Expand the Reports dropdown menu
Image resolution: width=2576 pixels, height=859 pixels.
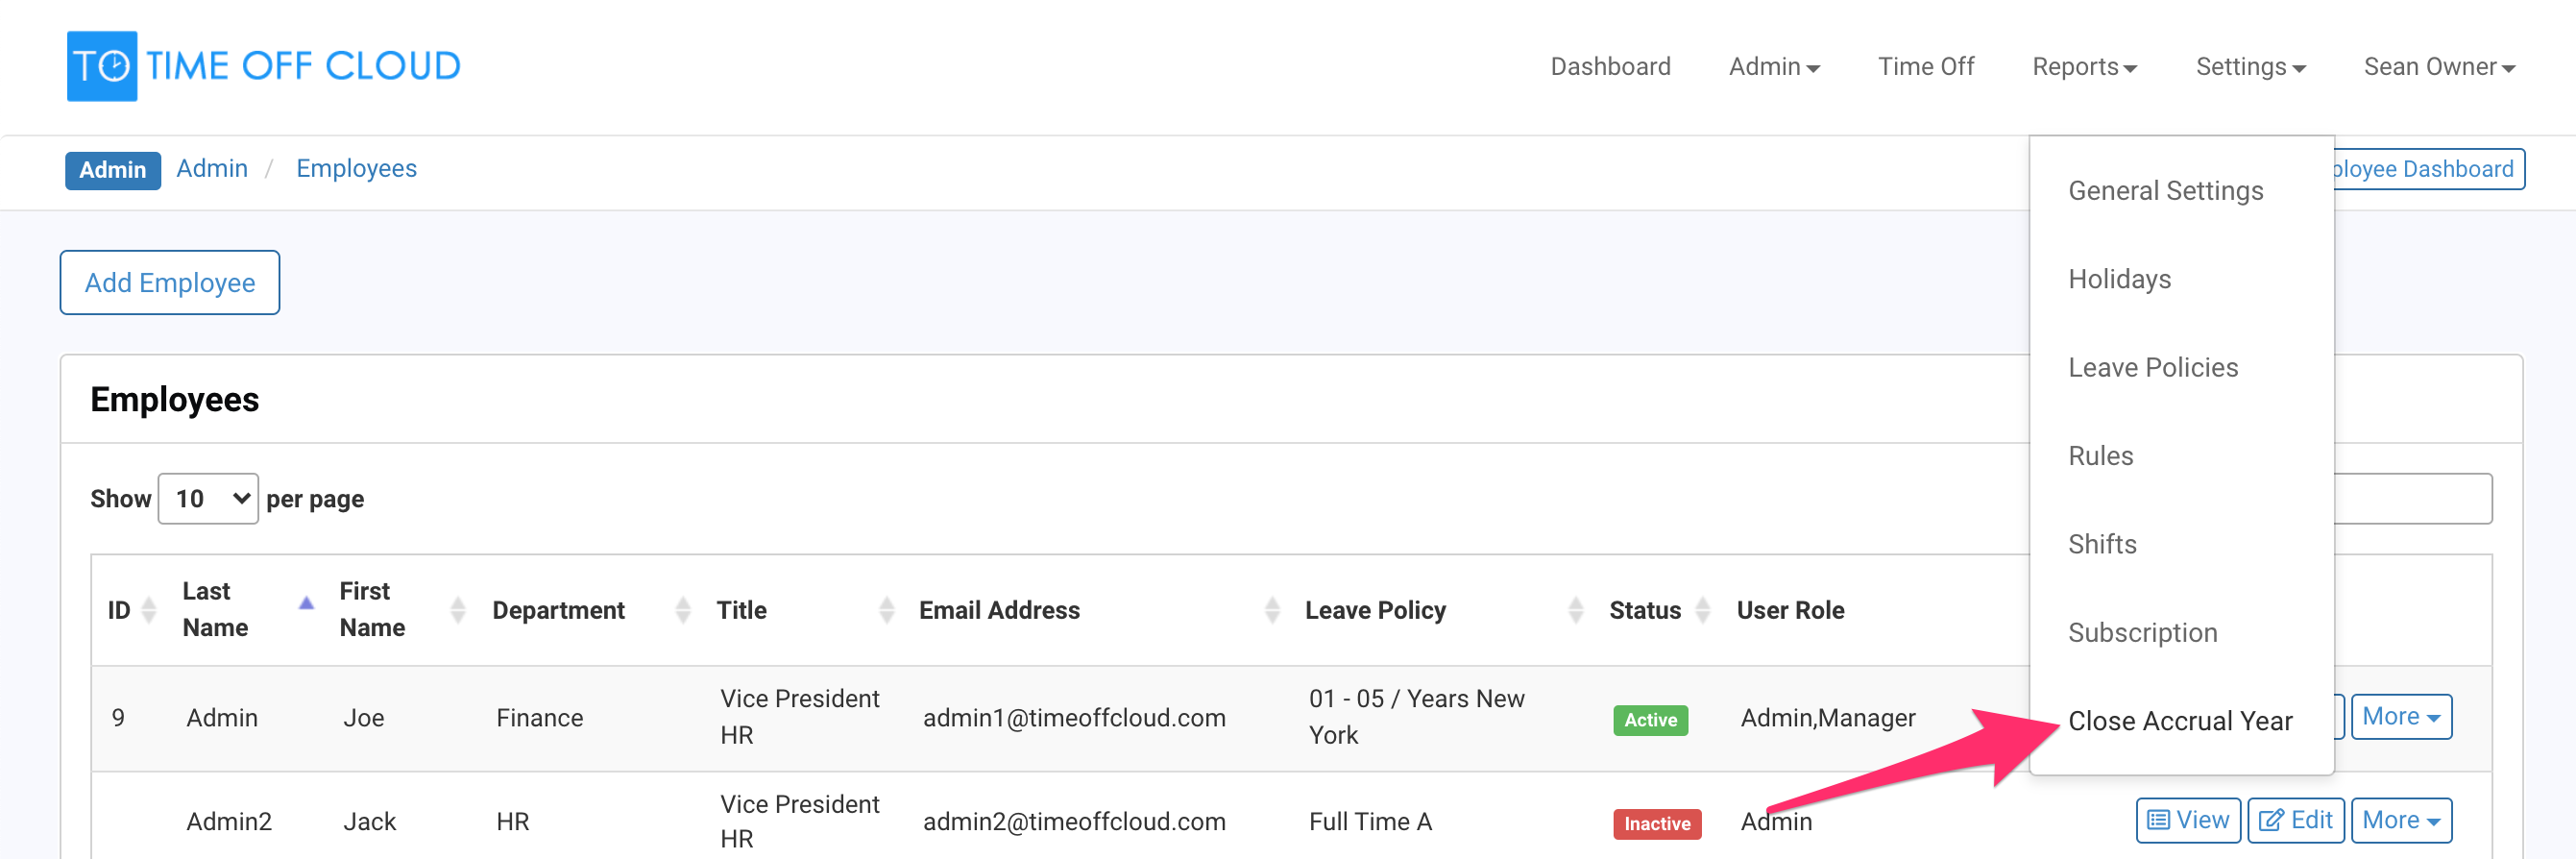2084,66
